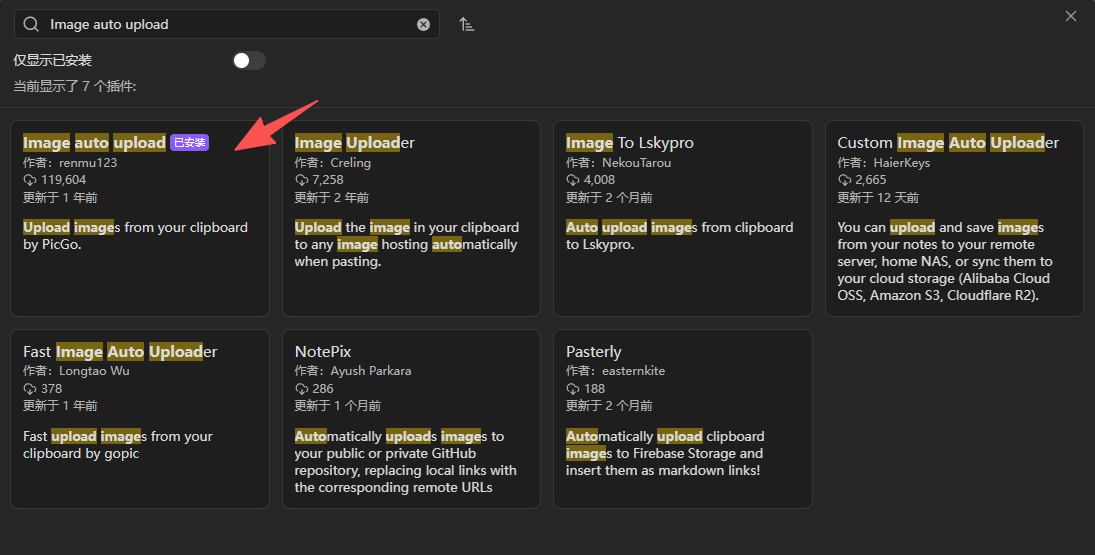1095x555 pixels.
Task: Select the NotePix plugin card
Action: (411, 419)
